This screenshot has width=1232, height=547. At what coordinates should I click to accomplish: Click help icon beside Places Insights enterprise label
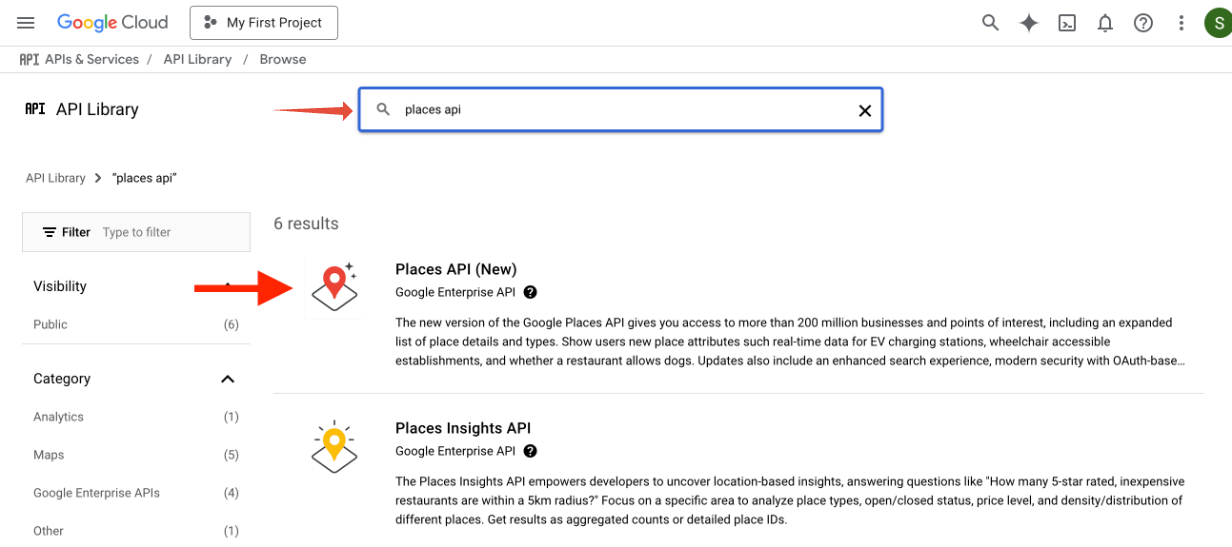coord(530,451)
